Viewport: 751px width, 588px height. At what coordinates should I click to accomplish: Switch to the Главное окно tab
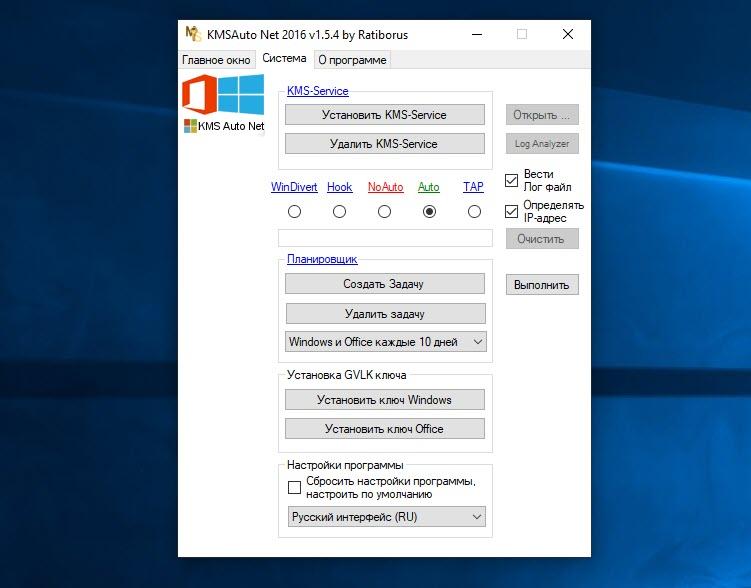tap(216, 60)
